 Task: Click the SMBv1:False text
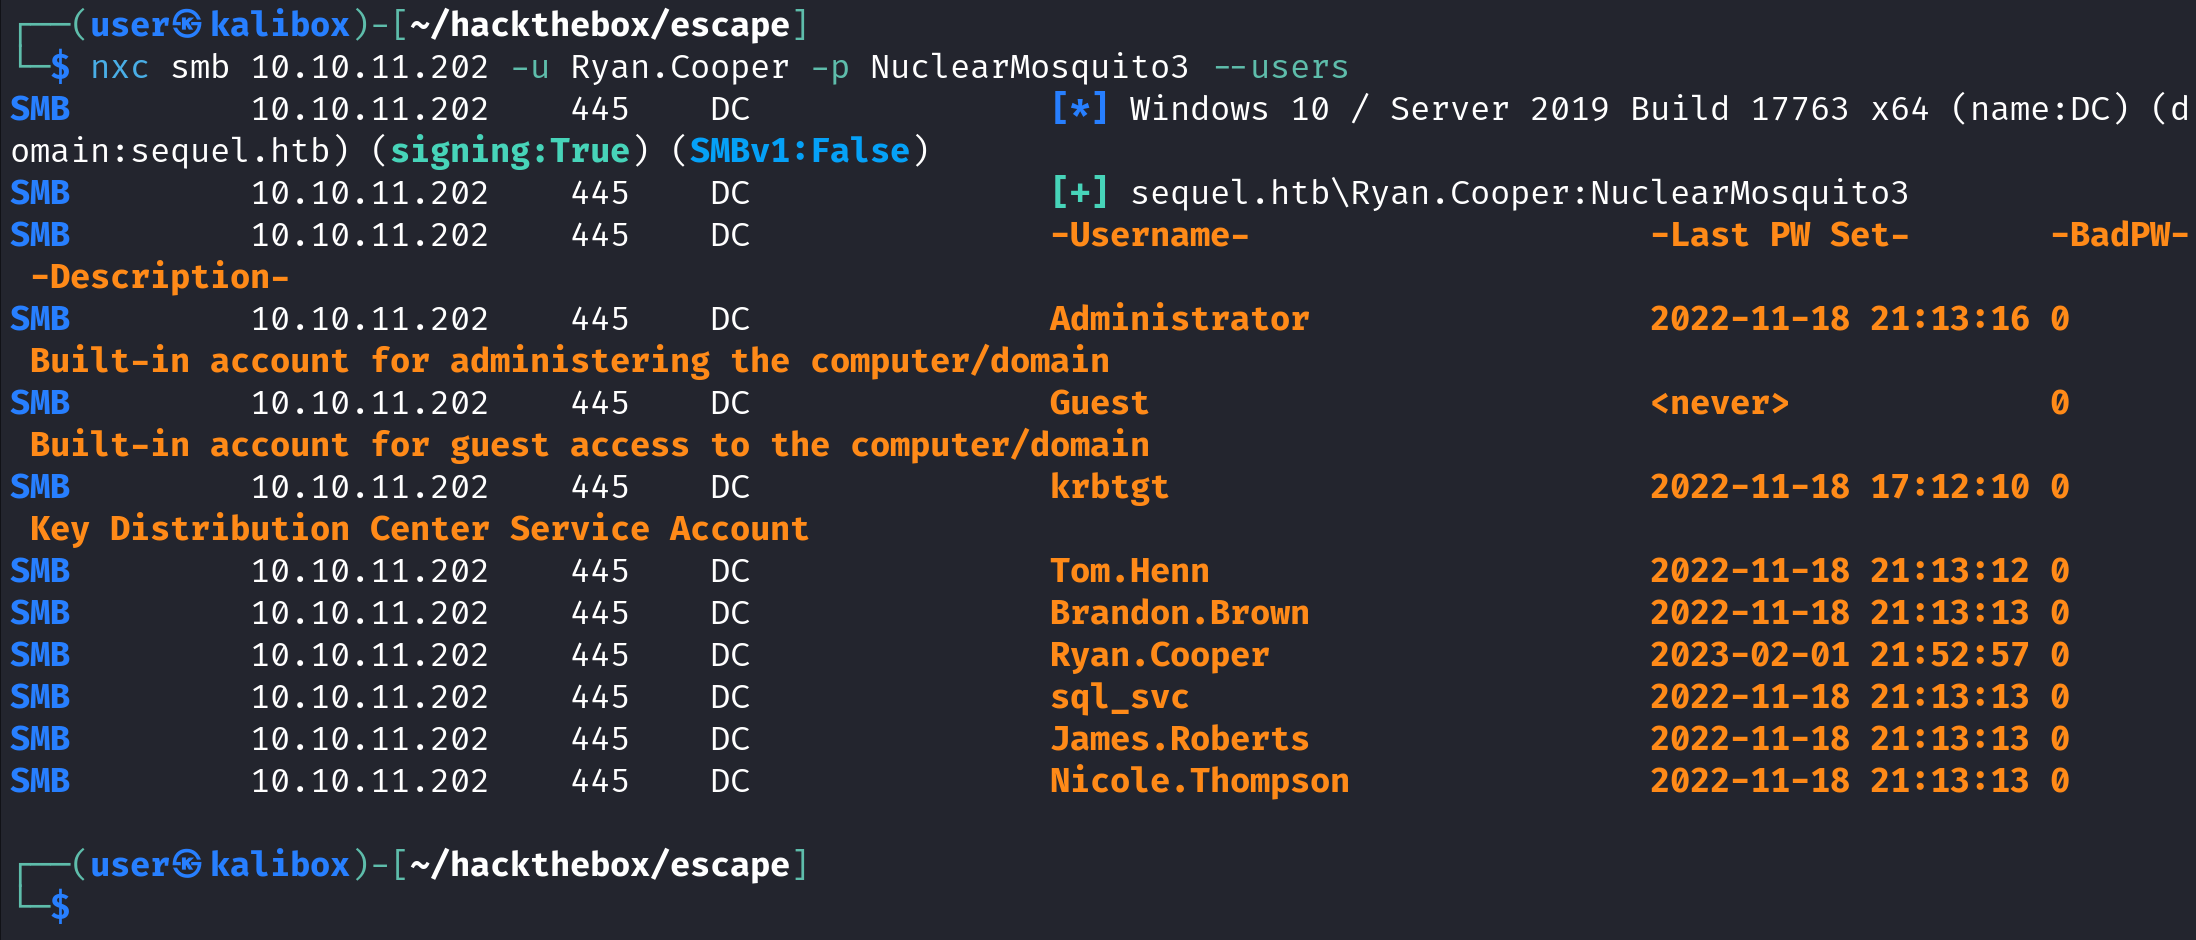pos(799,151)
